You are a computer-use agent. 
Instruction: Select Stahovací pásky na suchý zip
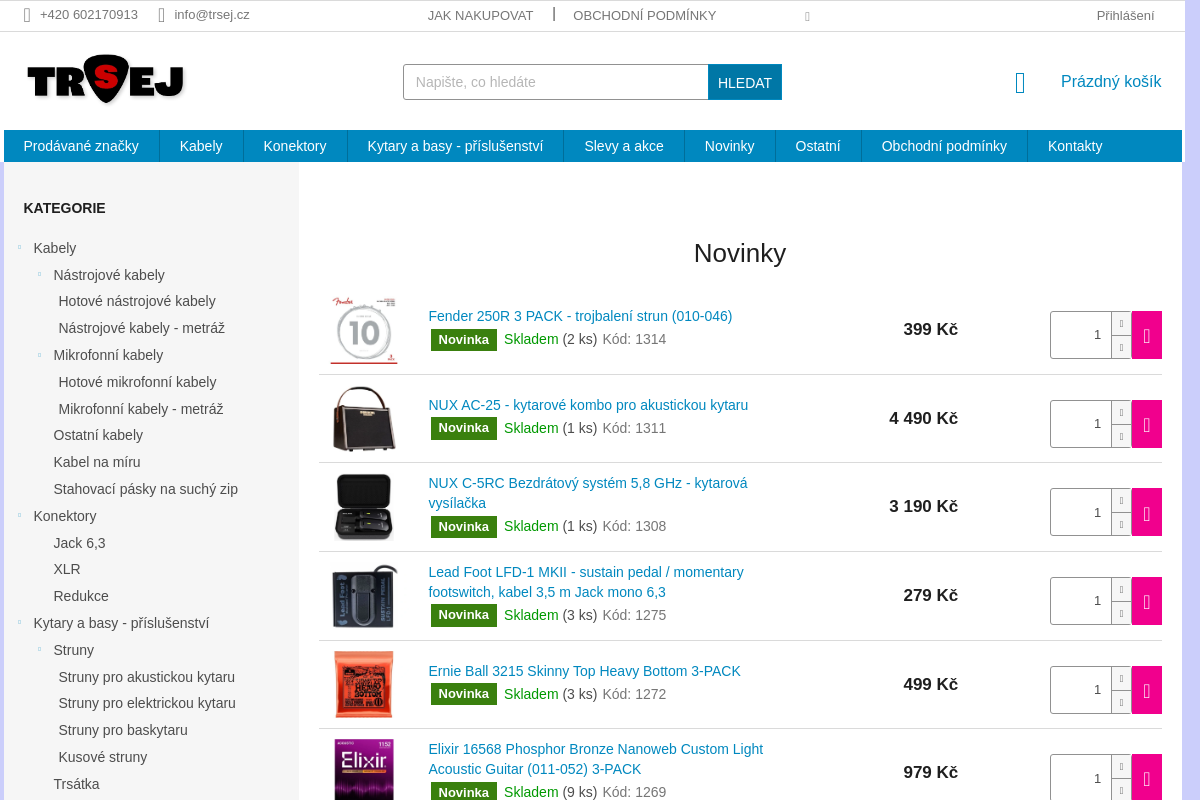145,489
